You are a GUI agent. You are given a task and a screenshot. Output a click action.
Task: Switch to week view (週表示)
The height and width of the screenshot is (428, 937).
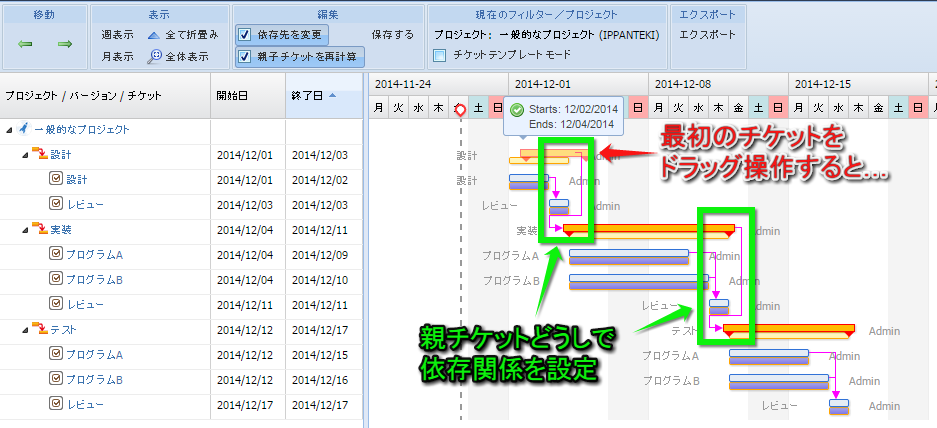pos(118,34)
